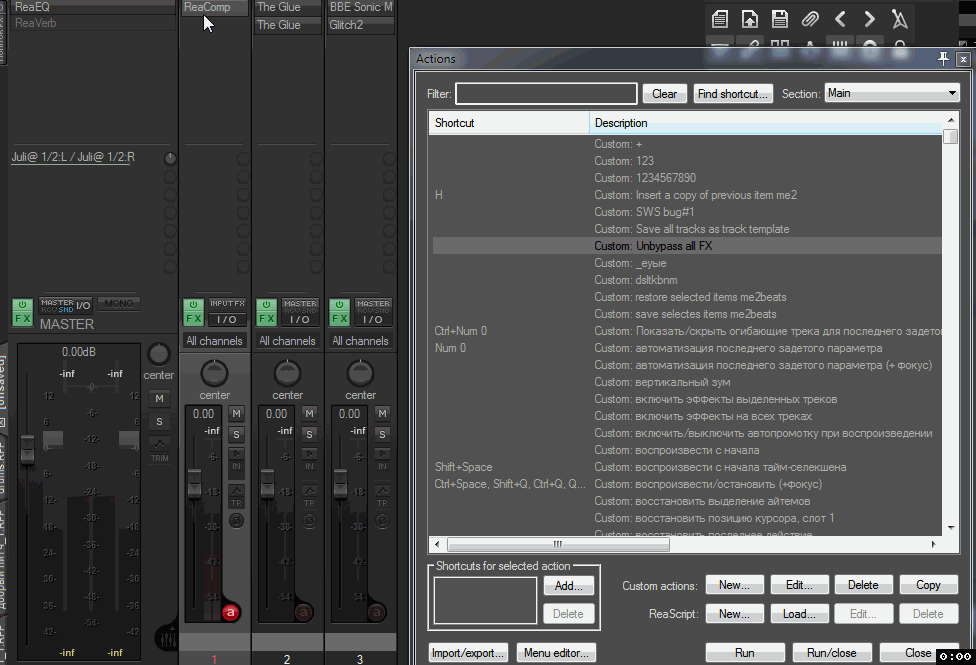Click the New Project toolbar icon

pos(720,19)
